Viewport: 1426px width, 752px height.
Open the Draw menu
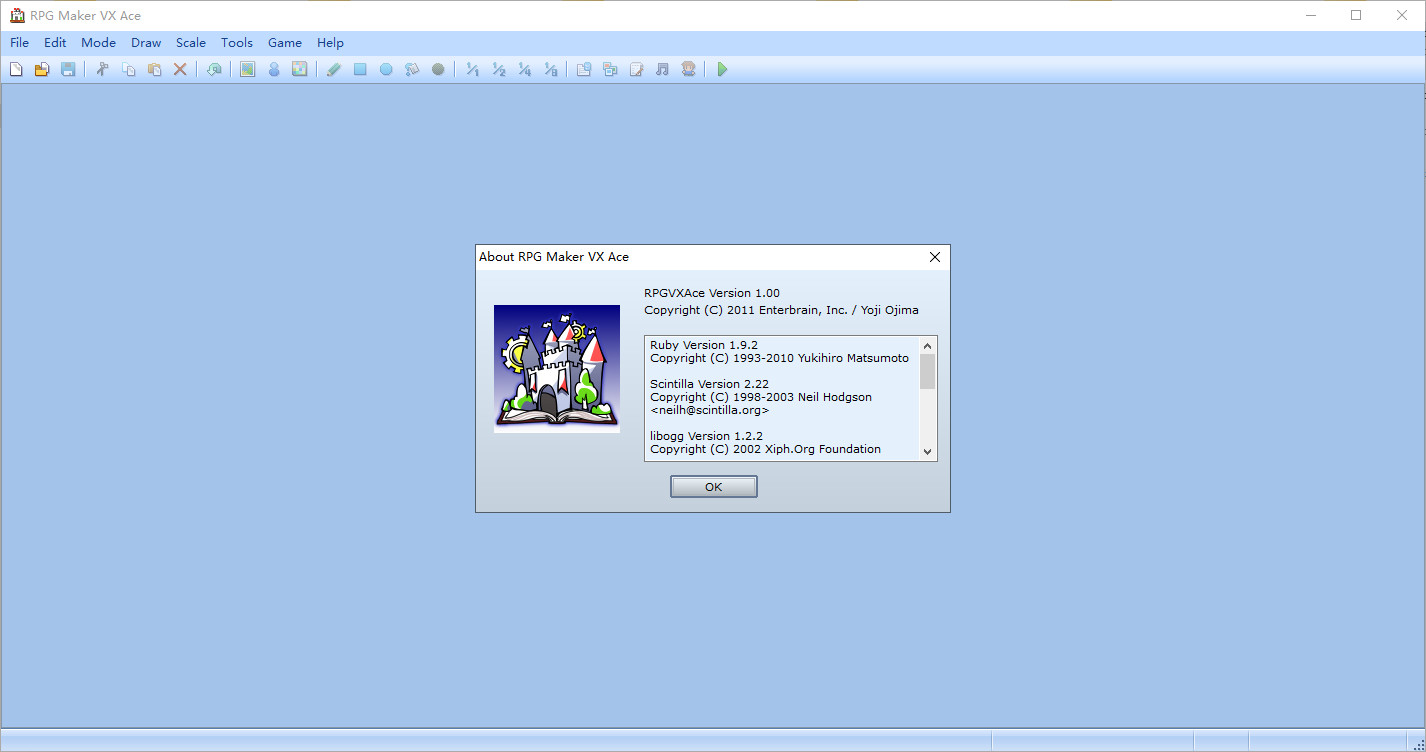point(146,43)
